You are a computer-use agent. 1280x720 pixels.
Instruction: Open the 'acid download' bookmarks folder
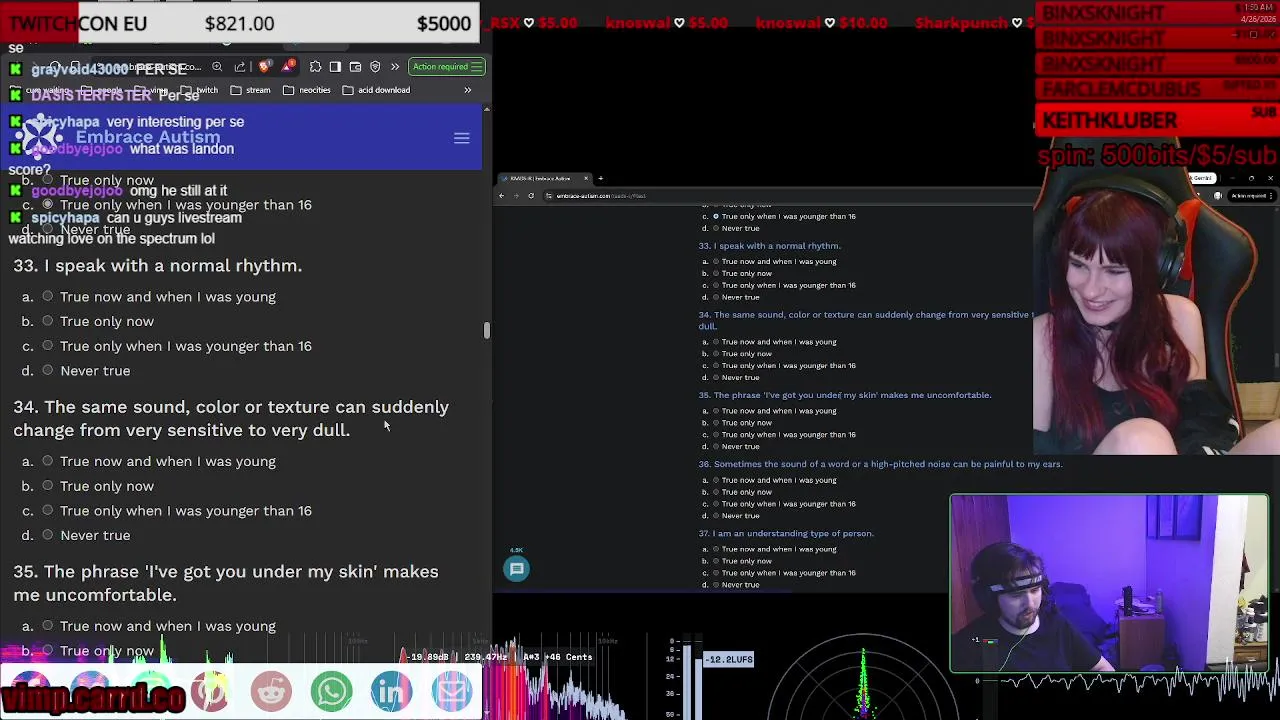pyautogui.click(x=376, y=90)
